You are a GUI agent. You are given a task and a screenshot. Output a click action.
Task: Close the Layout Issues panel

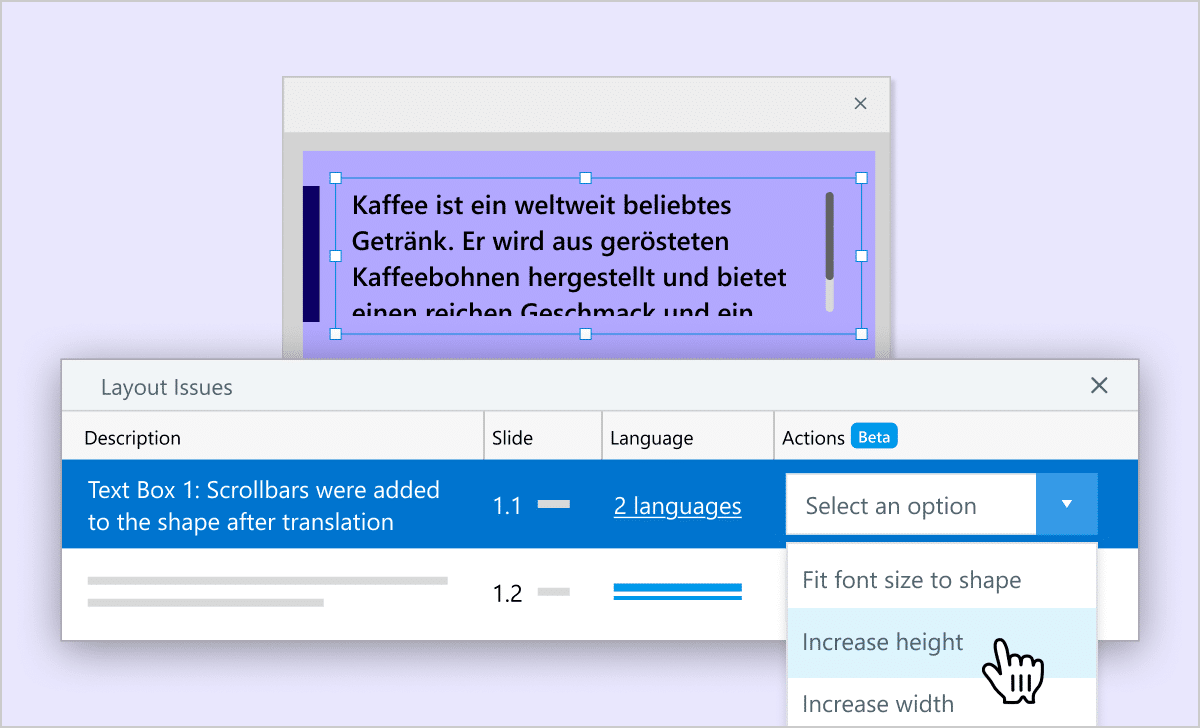point(1099,386)
